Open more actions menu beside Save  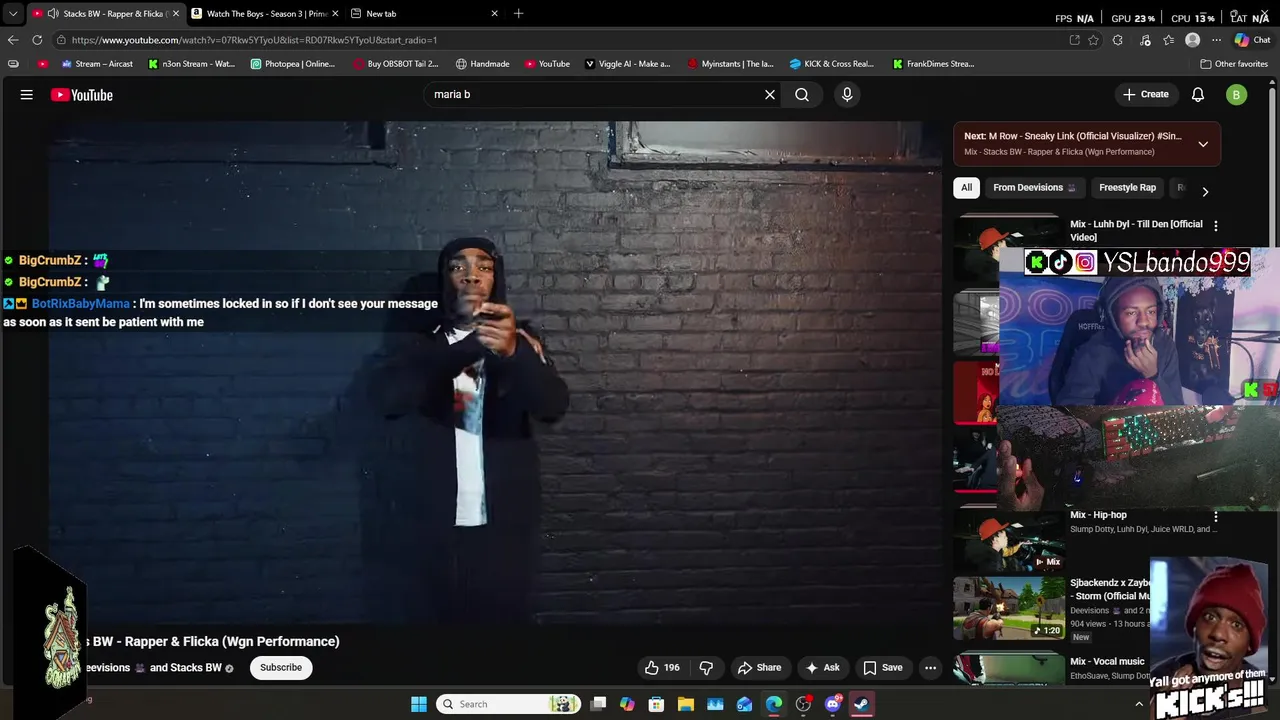click(x=930, y=668)
